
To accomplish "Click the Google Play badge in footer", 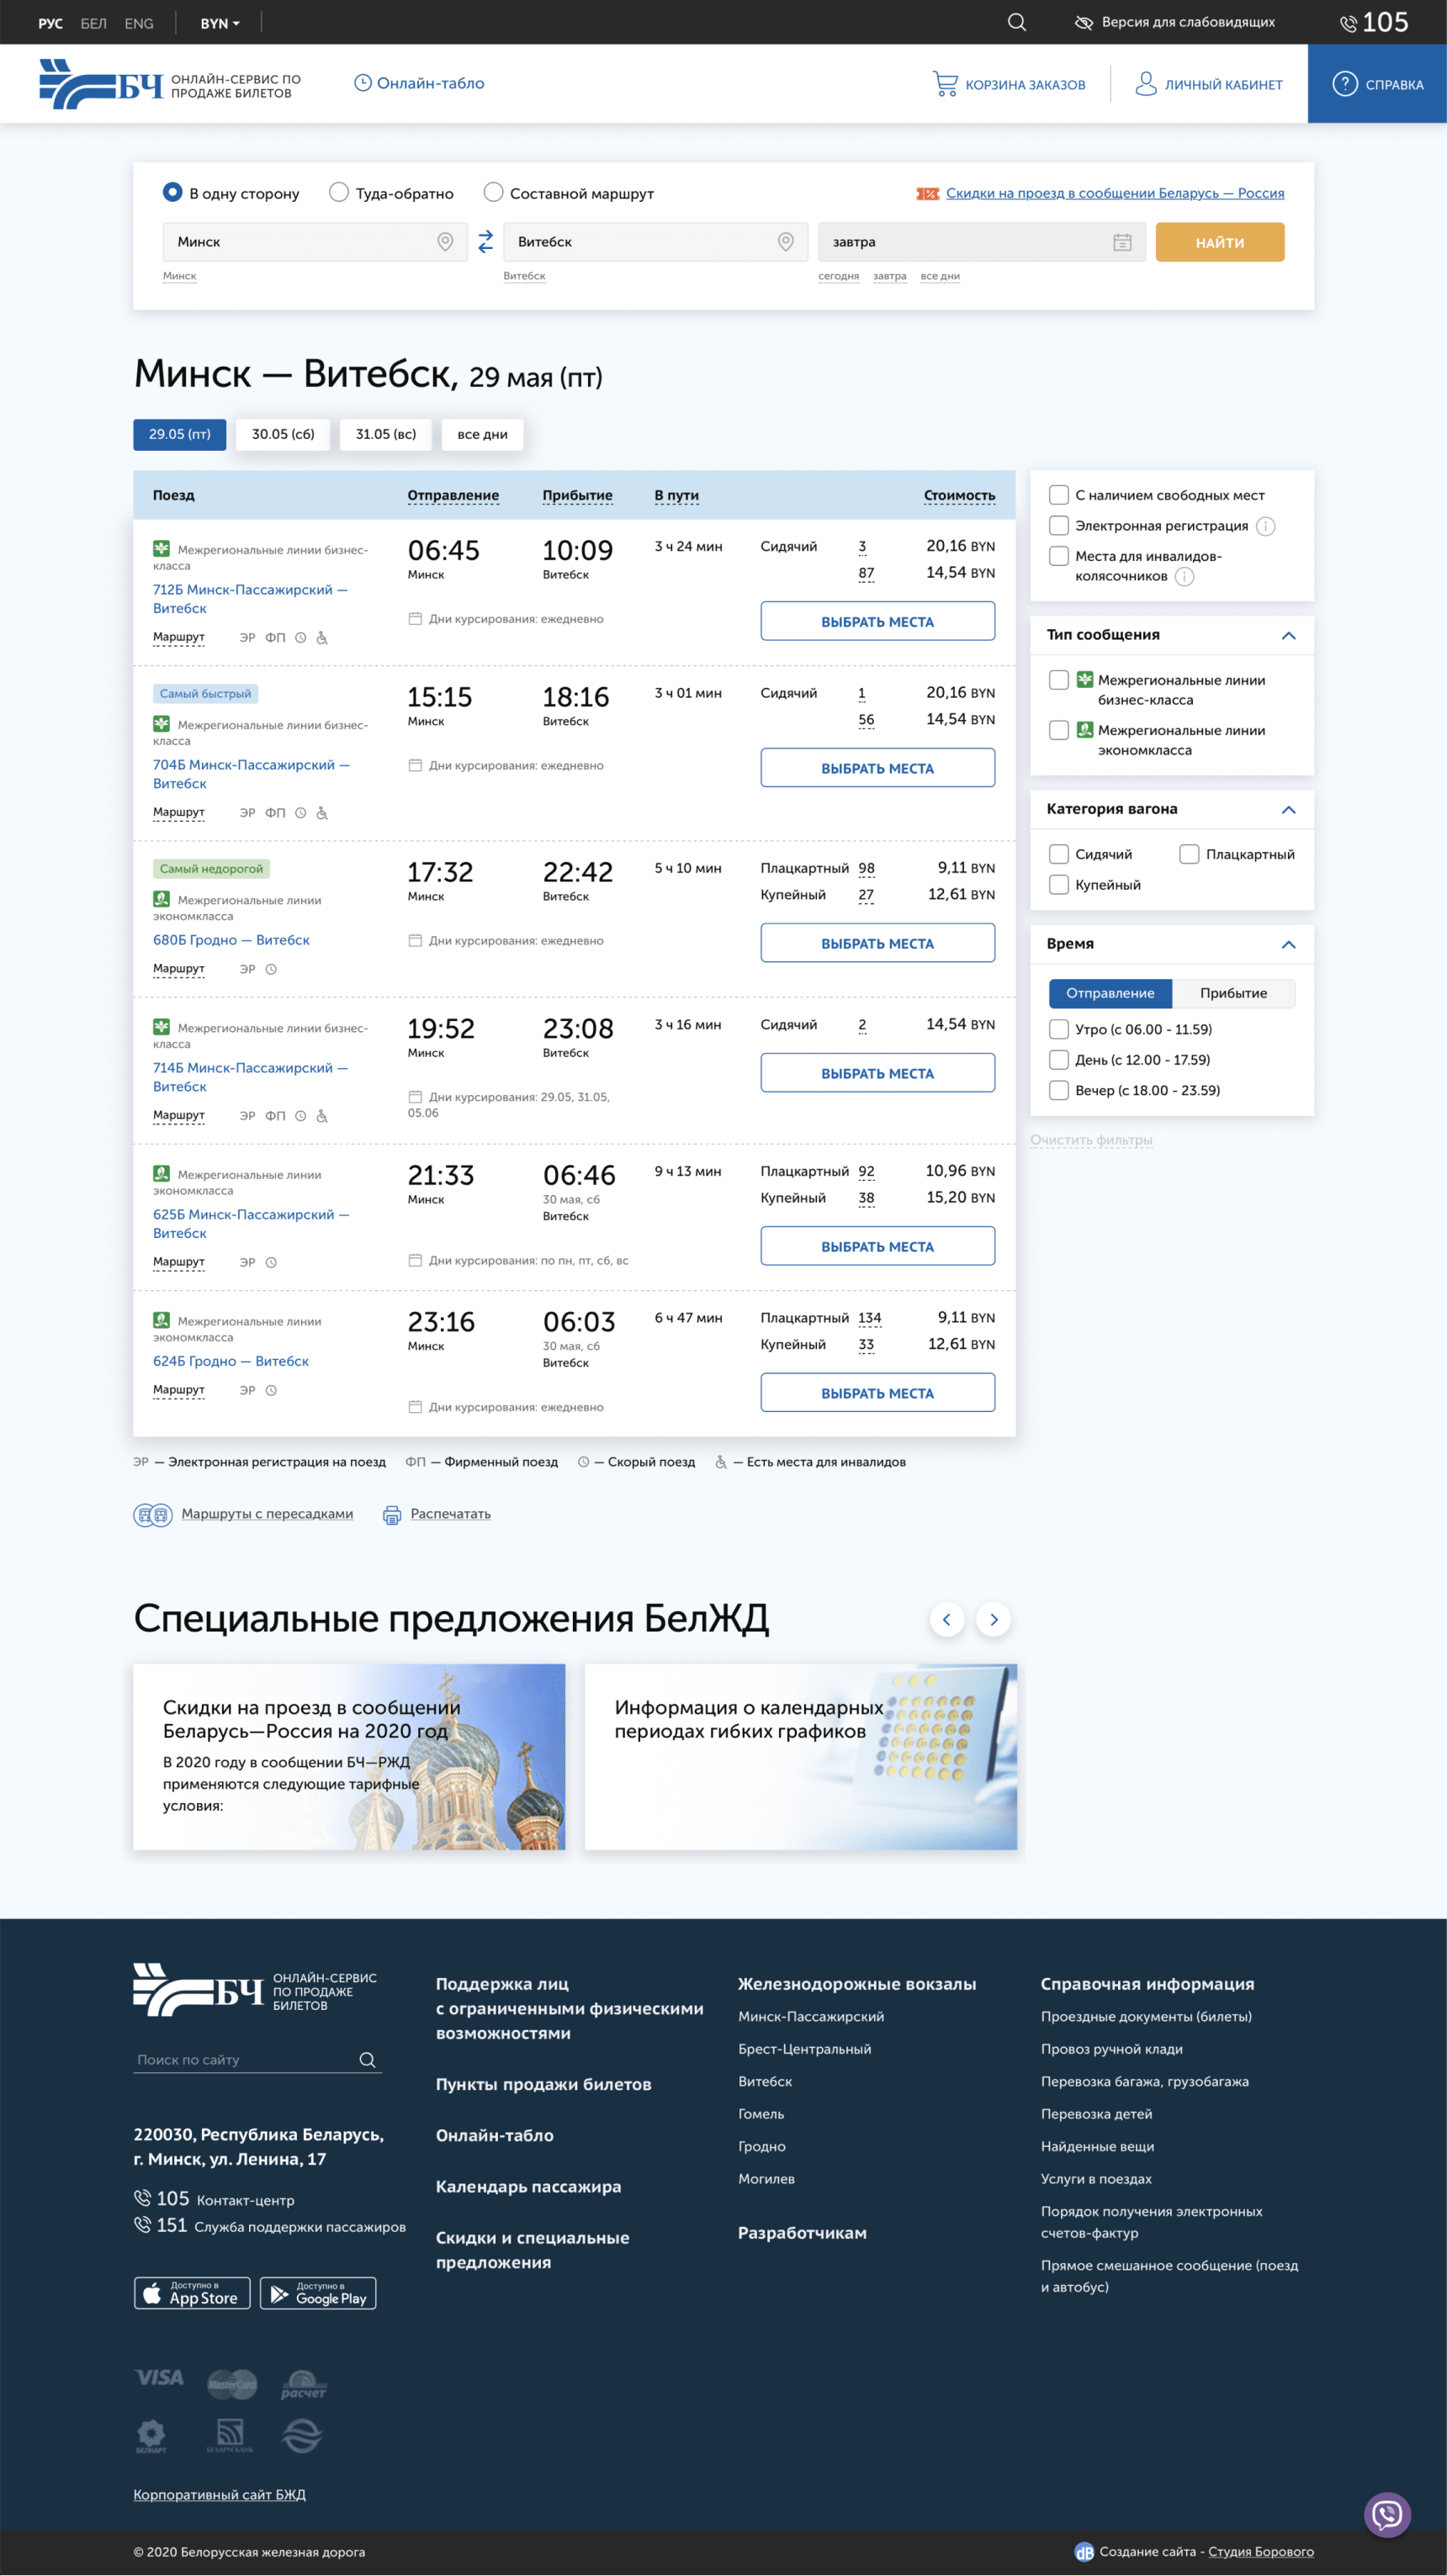I will tap(318, 2292).
